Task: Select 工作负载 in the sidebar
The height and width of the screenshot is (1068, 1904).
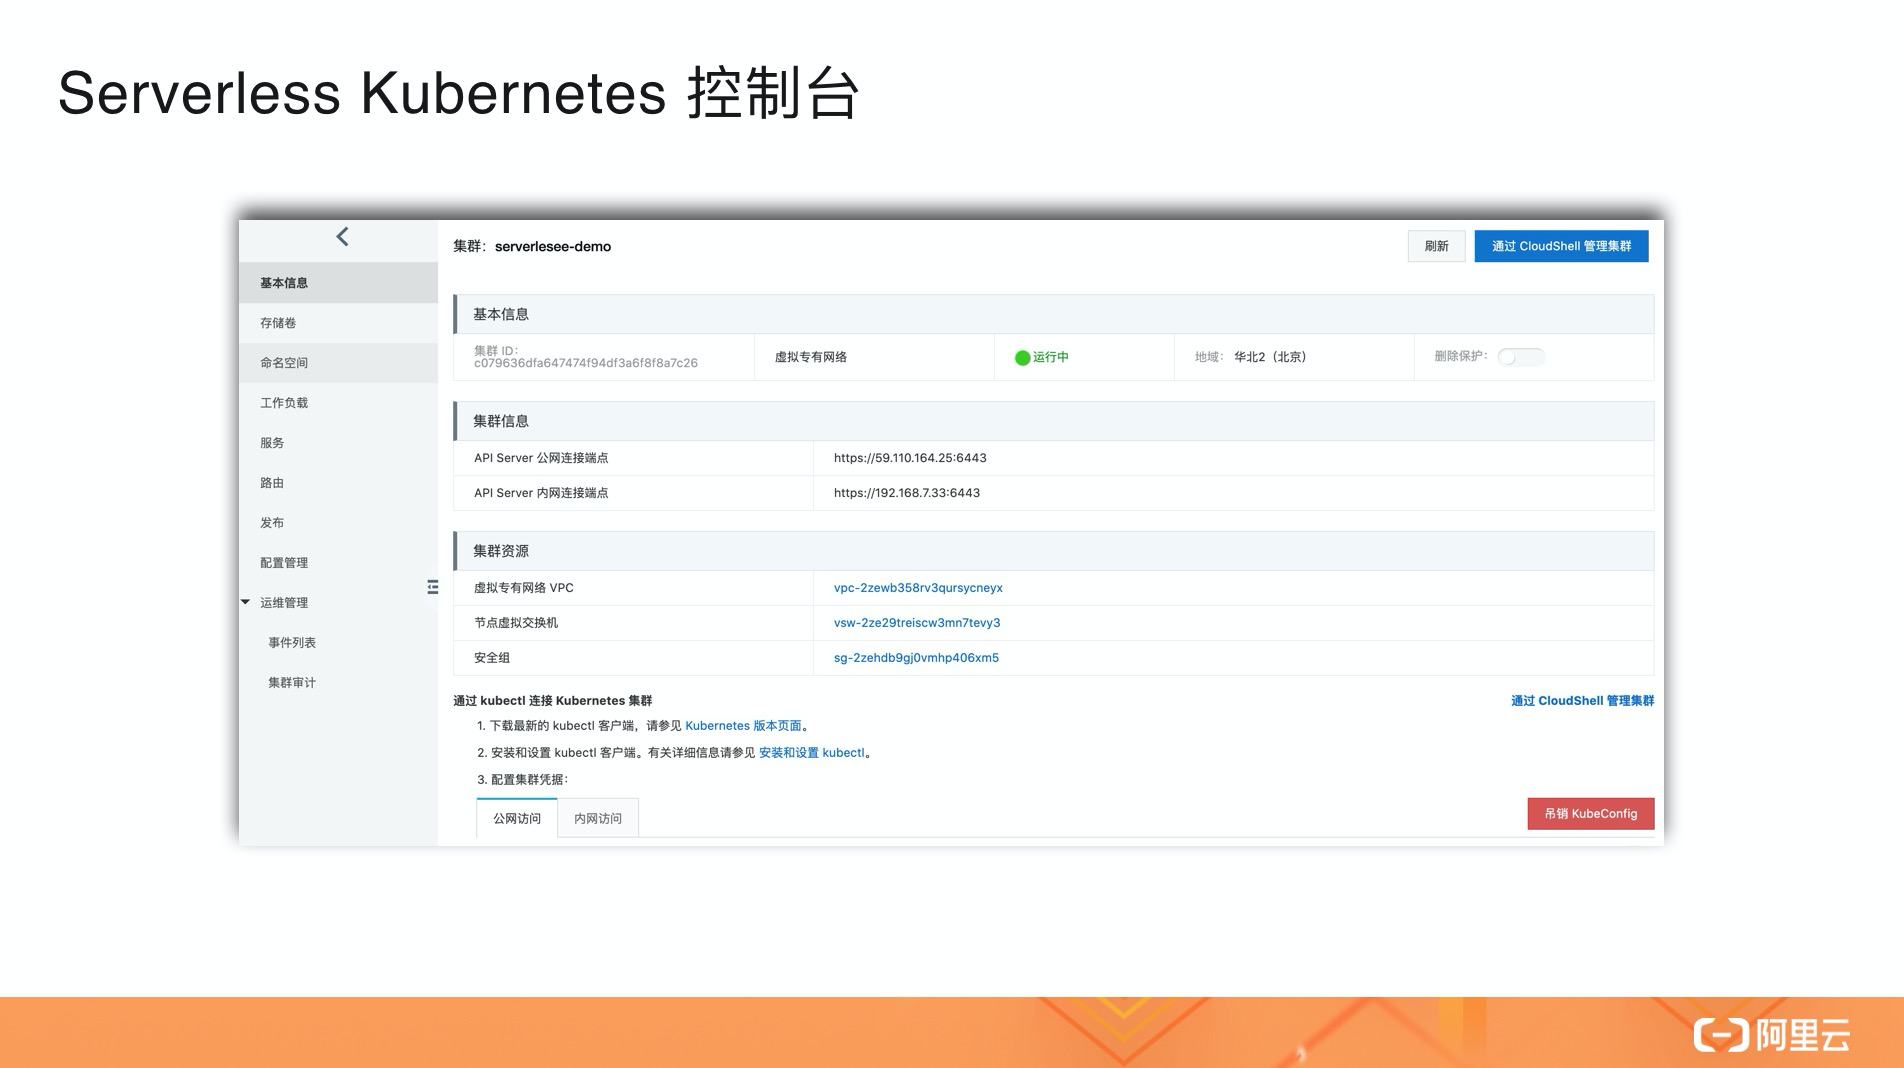Action: 284,403
